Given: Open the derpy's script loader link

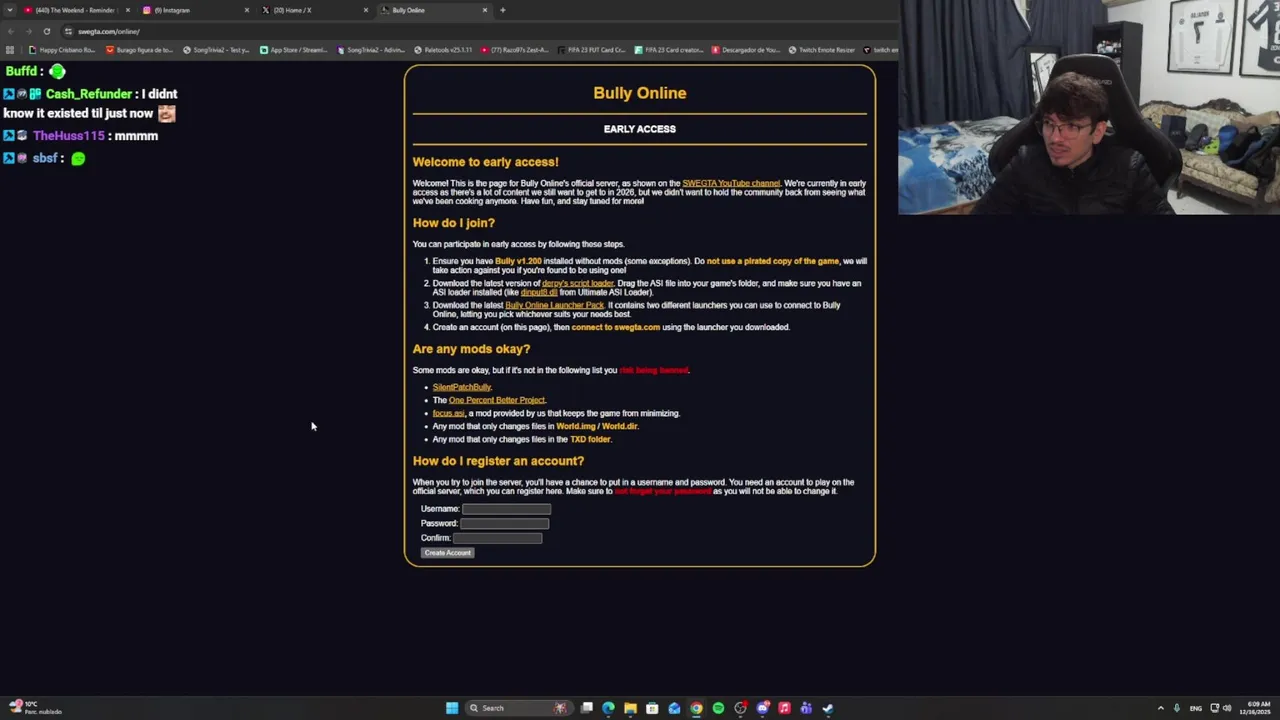Looking at the screenshot, I should pyautogui.click(x=578, y=283).
